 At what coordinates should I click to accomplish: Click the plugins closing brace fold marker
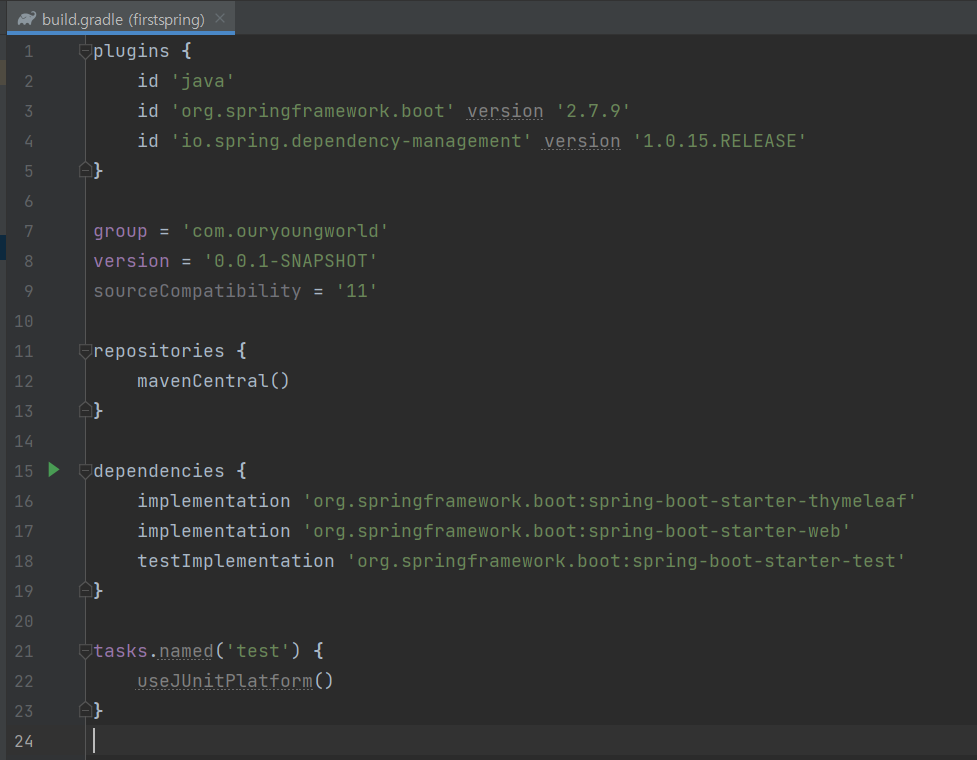pyautogui.click(x=85, y=169)
